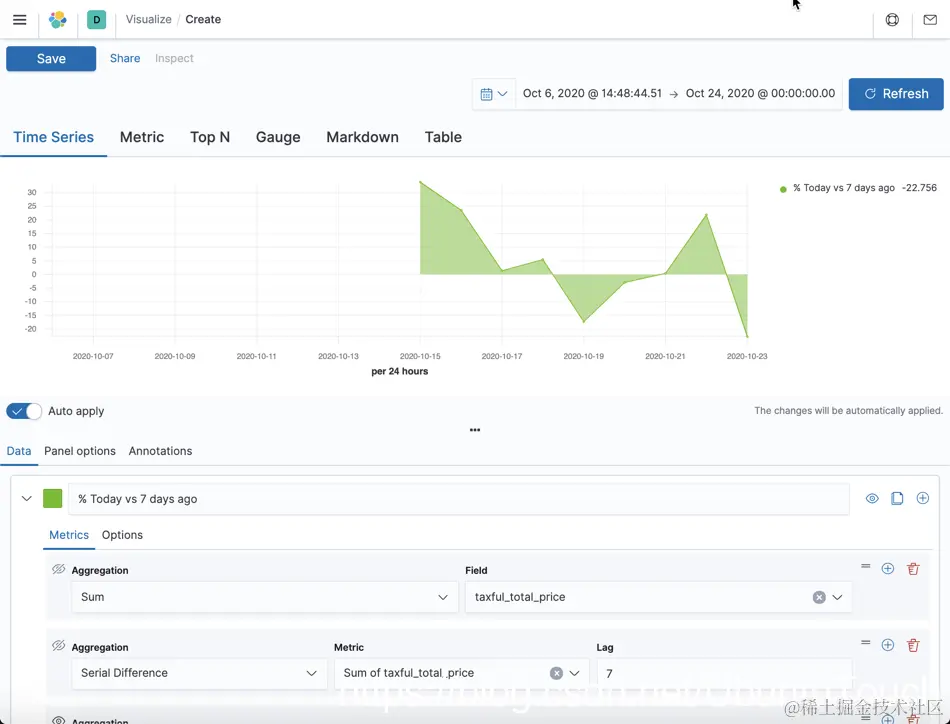Switch to the Markdown tab
This screenshot has height=724, width=950.
click(x=362, y=137)
